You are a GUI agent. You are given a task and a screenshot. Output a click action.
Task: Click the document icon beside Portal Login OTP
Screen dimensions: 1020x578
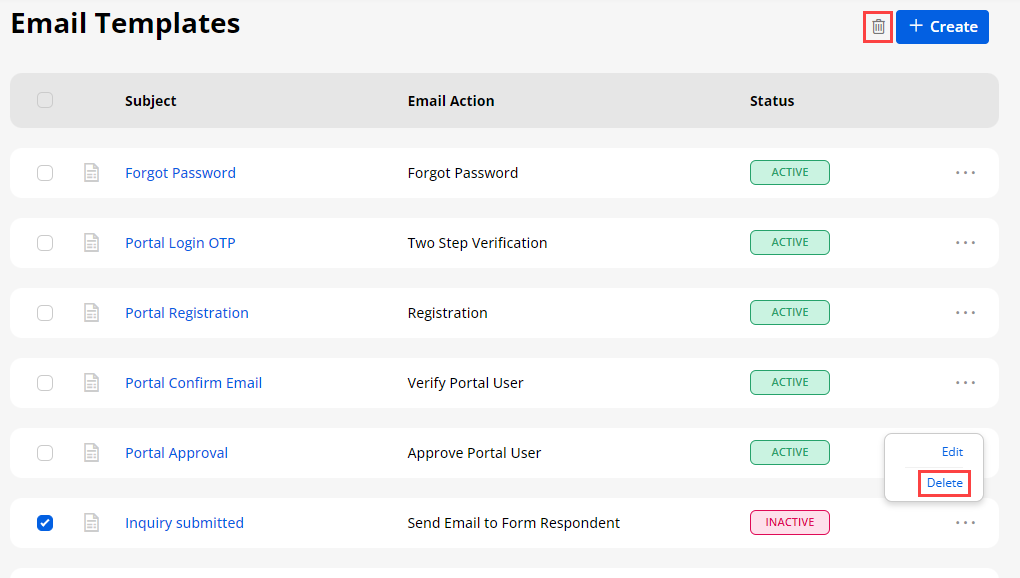coord(91,243)
